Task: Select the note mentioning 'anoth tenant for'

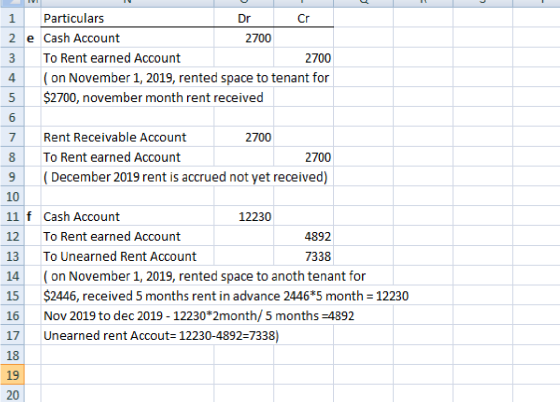Action: tap(204, 276)
